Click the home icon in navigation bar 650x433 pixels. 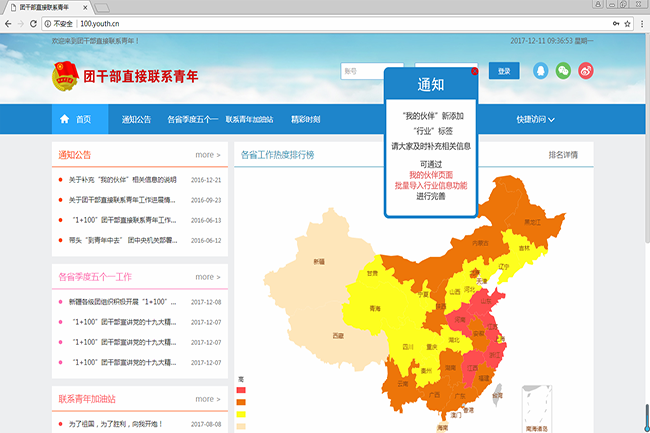click(66, 119)
